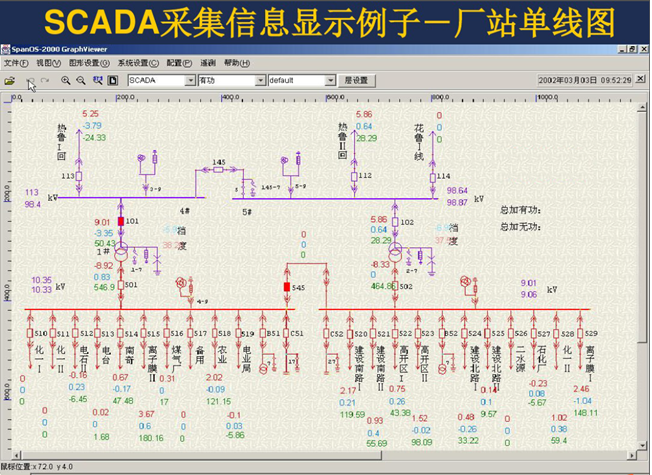Select the transformer symbol below breaker 102
The height and width of the screenshot is (475, 652).
coord(396,251)
